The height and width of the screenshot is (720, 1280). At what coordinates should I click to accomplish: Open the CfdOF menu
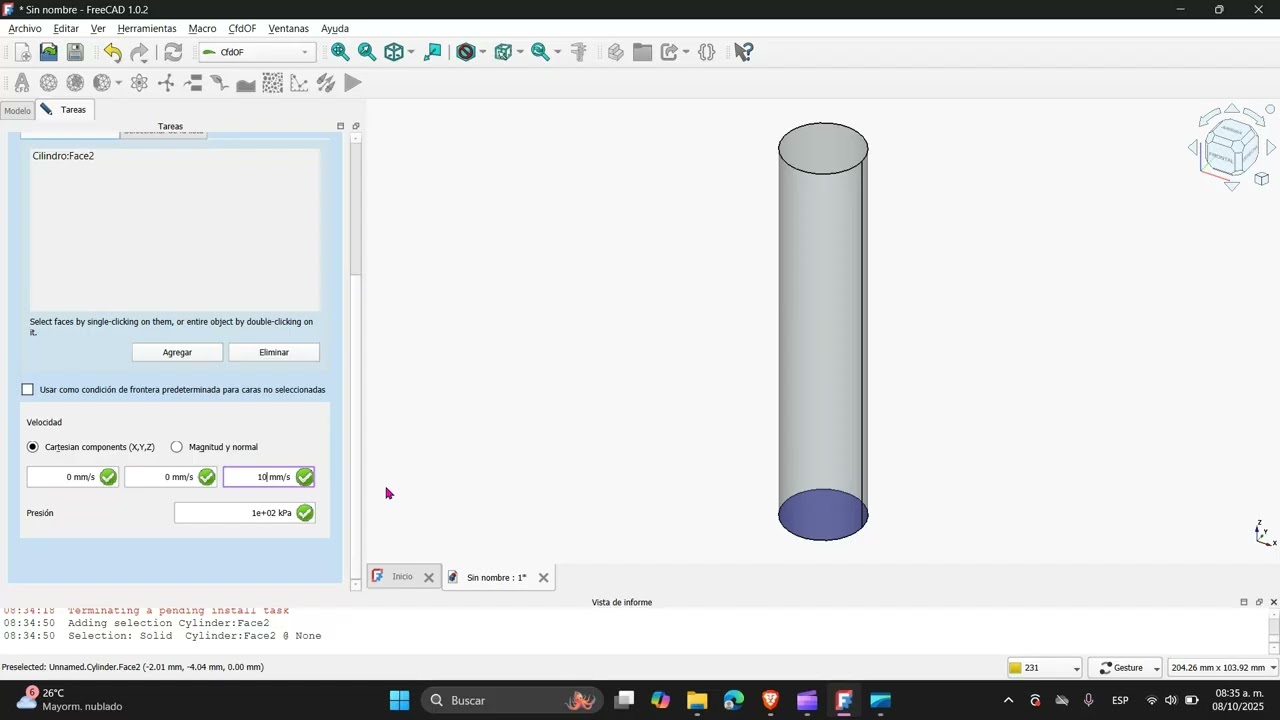click(x=242, y=29)
